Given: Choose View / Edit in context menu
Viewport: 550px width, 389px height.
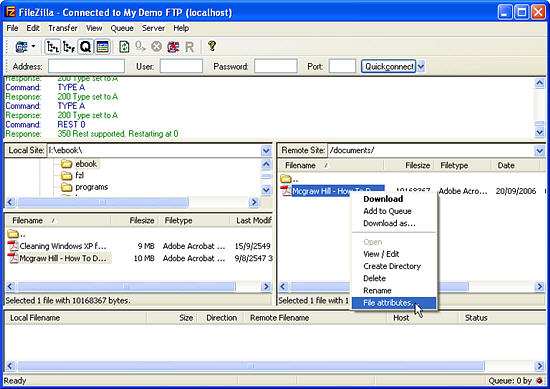Looking at the screenshot, I should (394, 254).
